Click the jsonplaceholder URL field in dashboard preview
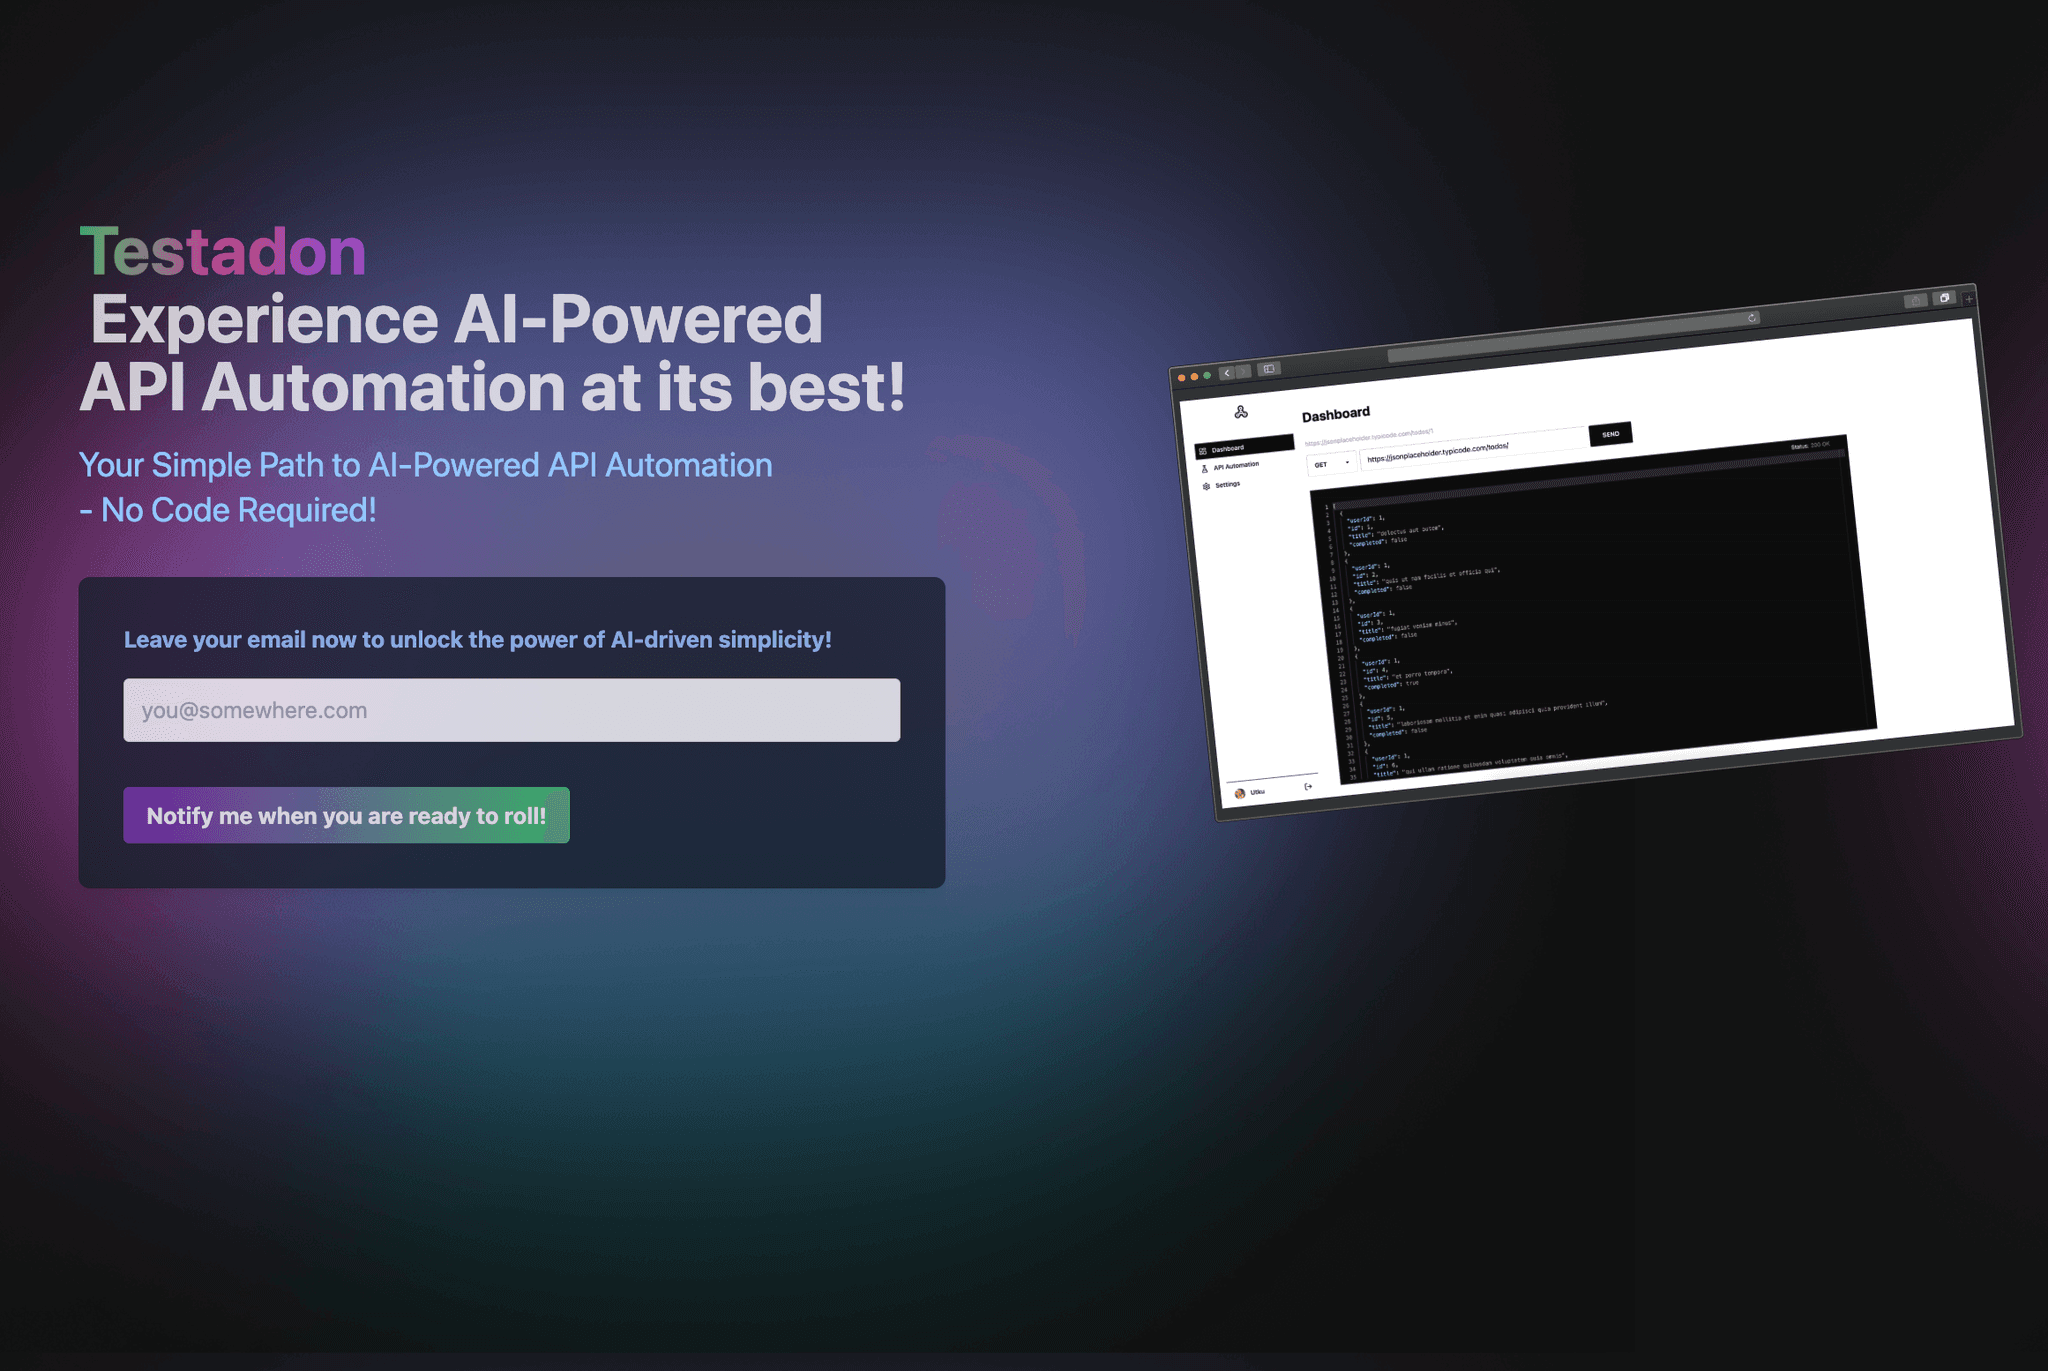The width and height of the screenshot is (2048, 1371). tap(1474, 450)
